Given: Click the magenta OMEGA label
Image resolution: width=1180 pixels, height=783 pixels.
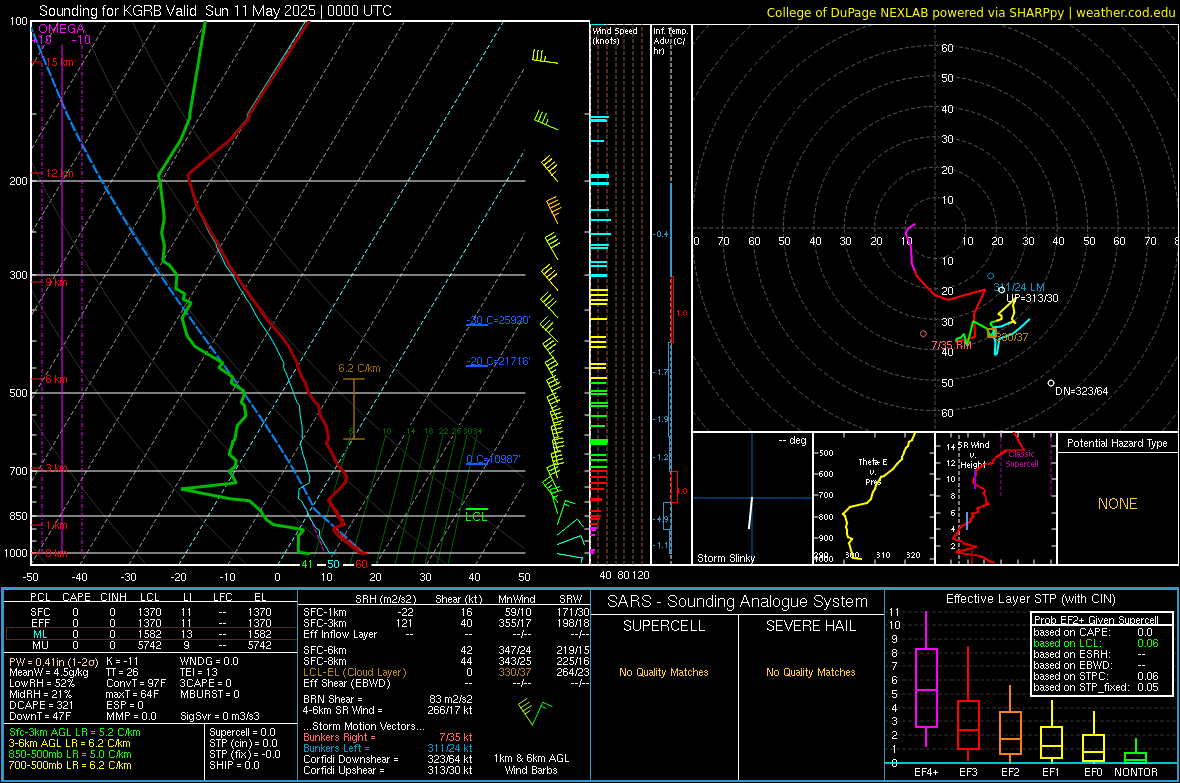Looking at the screenshot, I should point(61,29).
